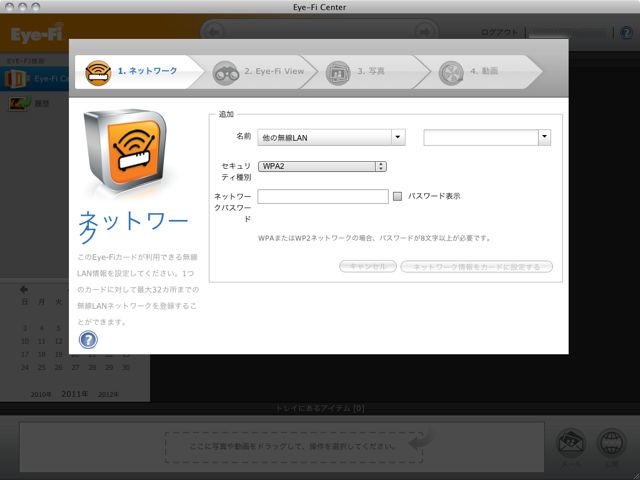Click the ログアウト link in the header
640x480 pixels.
coord(499,32)
